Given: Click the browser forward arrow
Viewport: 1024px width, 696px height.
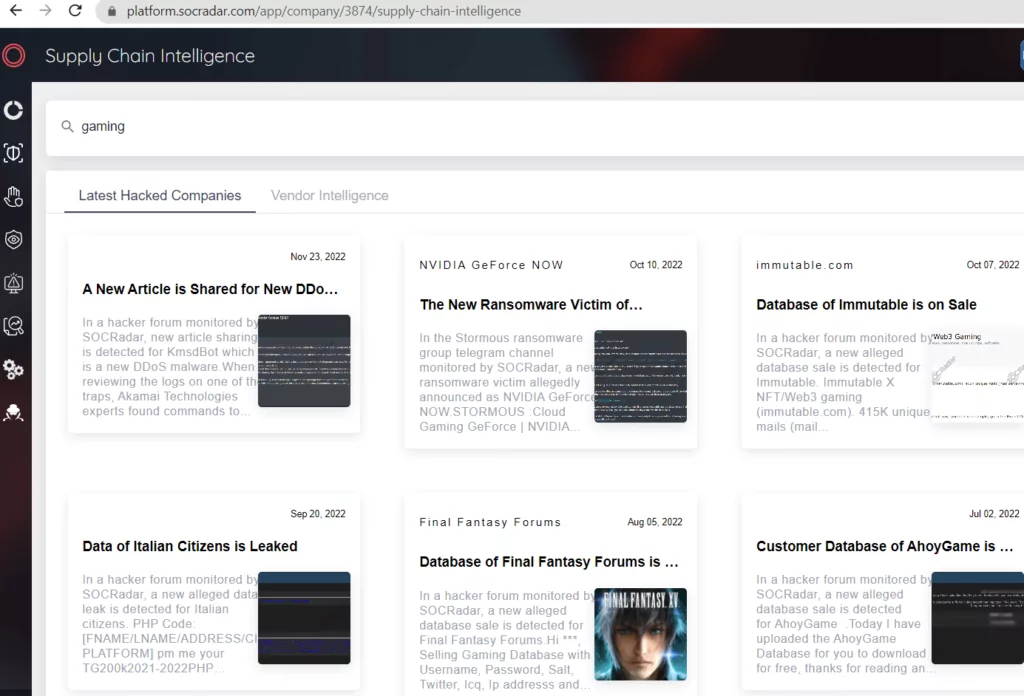Looking at the screenshot, I should coord(45,10).
